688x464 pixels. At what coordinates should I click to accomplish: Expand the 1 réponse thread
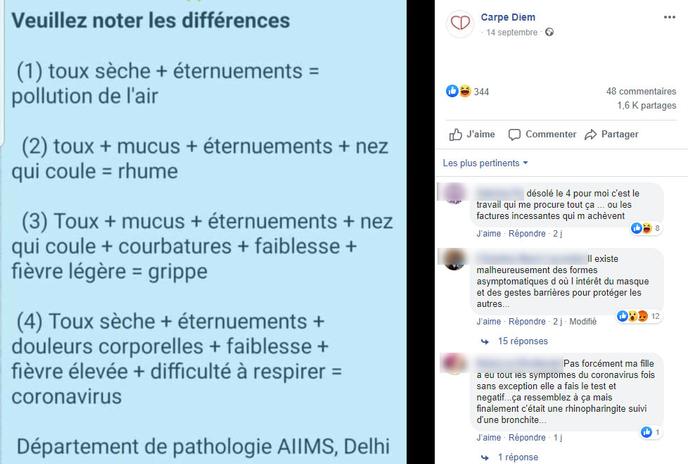[518, 457]
